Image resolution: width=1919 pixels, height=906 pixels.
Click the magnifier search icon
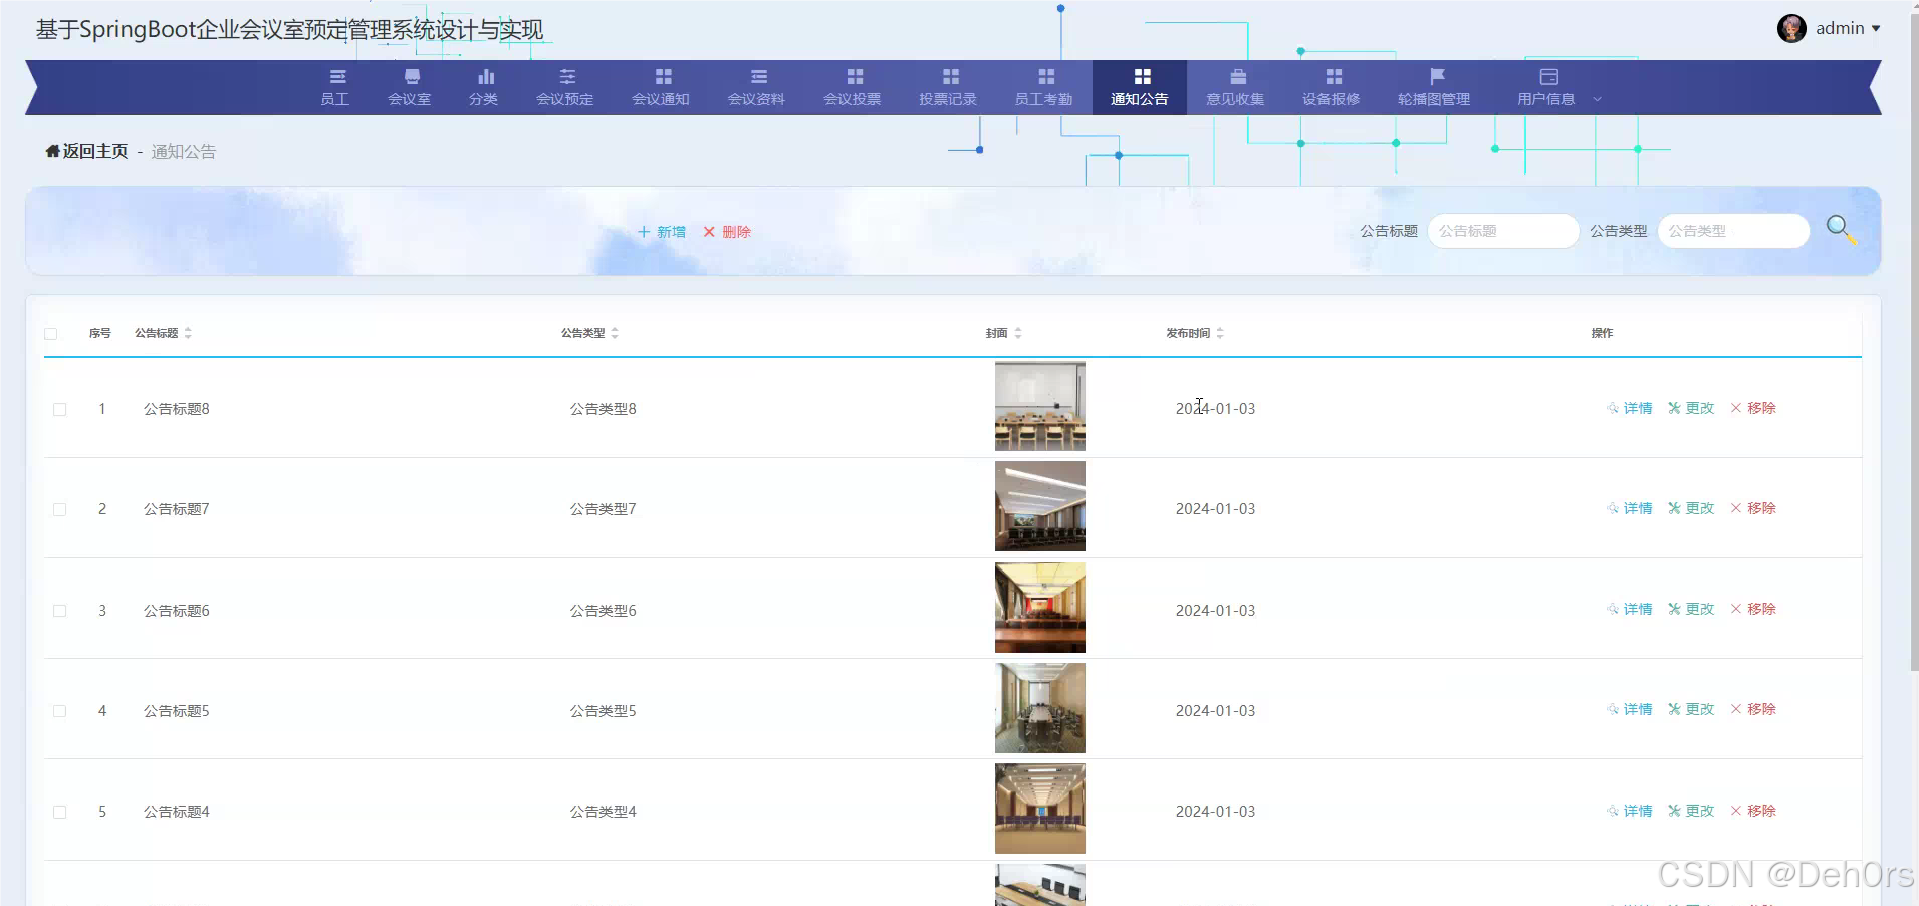[x=1841, y=230]
